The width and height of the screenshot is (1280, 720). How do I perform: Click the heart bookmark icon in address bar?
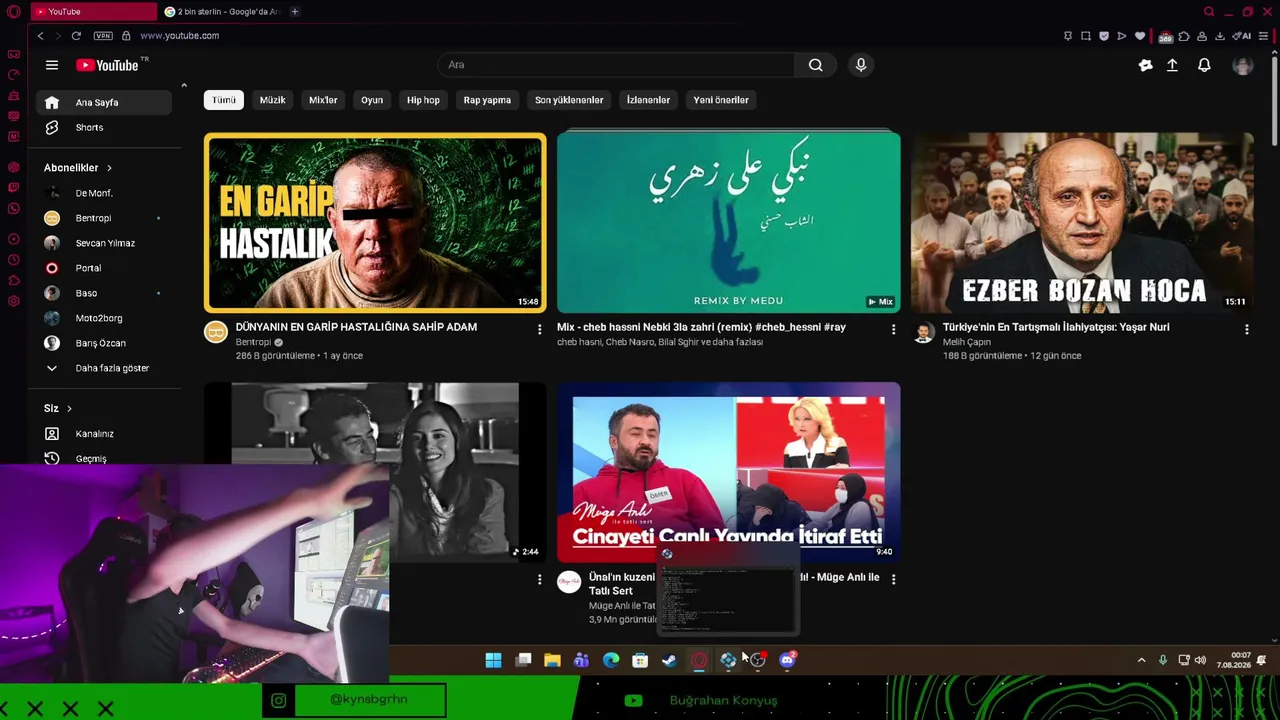click(1139, 36)
